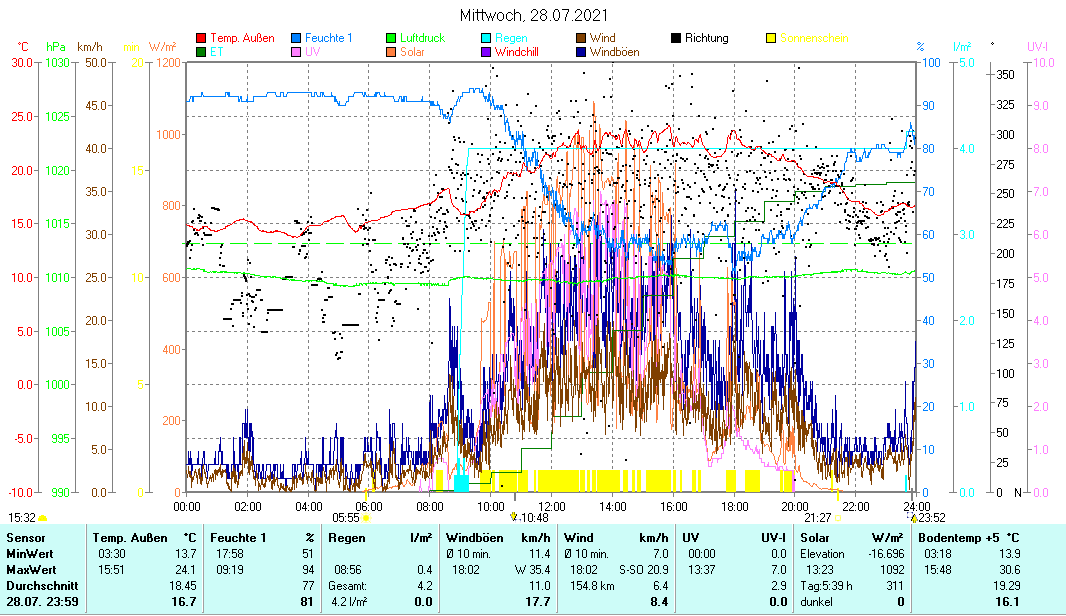Click the solar maximum value 1092
This screenshot has width=1066, height=616.
(893, 570)
